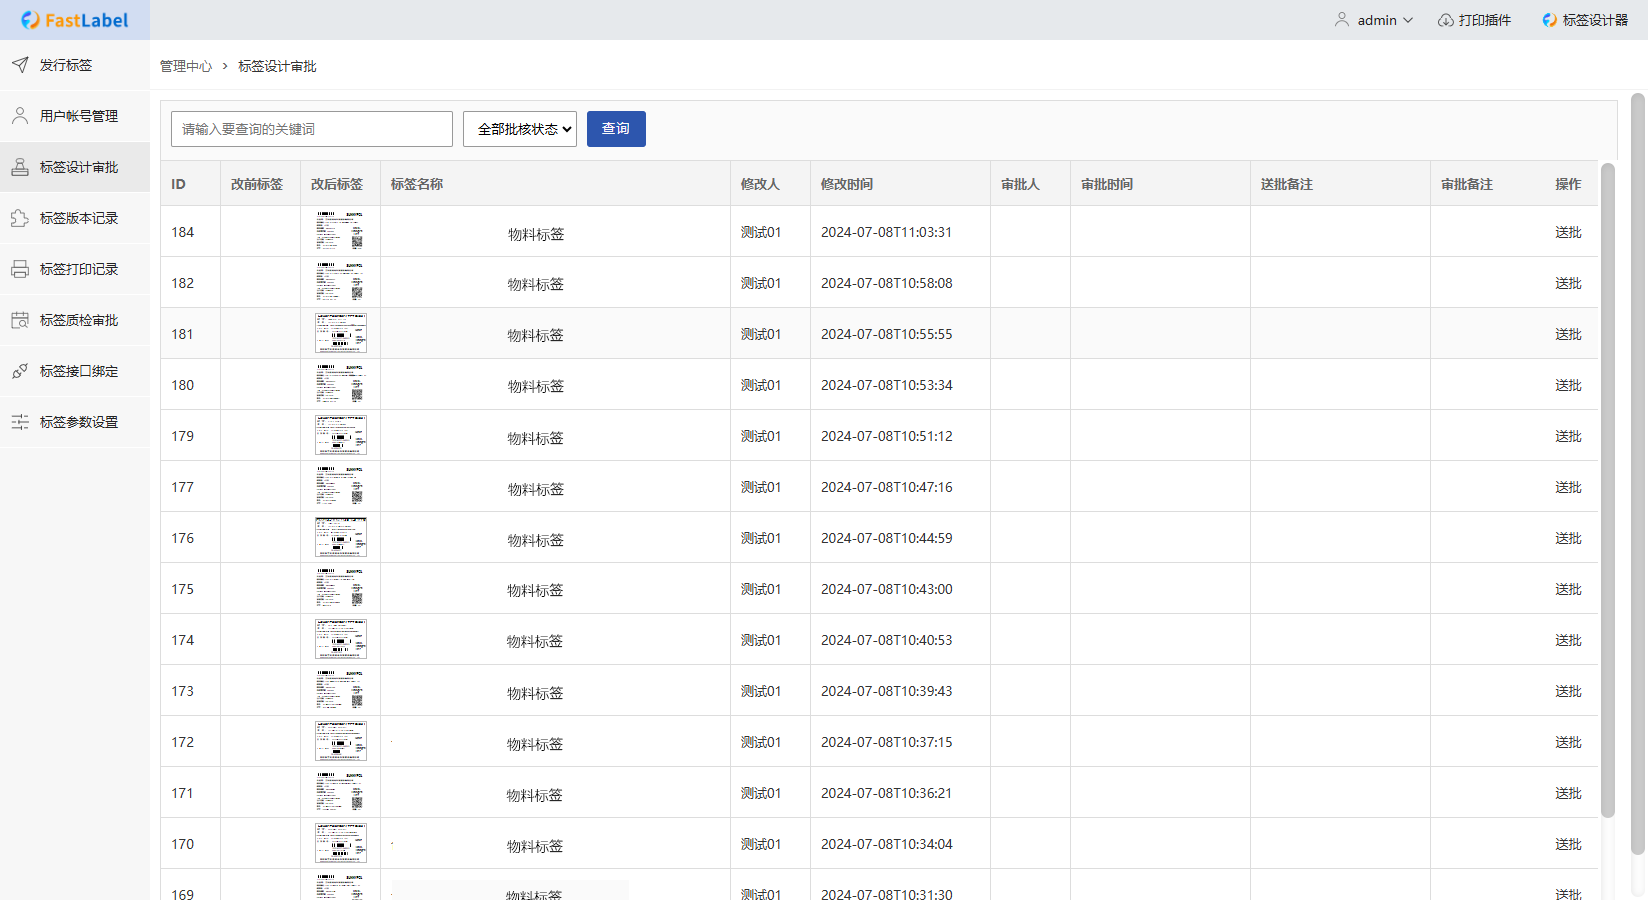The height and width of the screenshot is (900, 1648).
Task: Click 送批 for row ID 174
Action: (x=1568, y=640)
